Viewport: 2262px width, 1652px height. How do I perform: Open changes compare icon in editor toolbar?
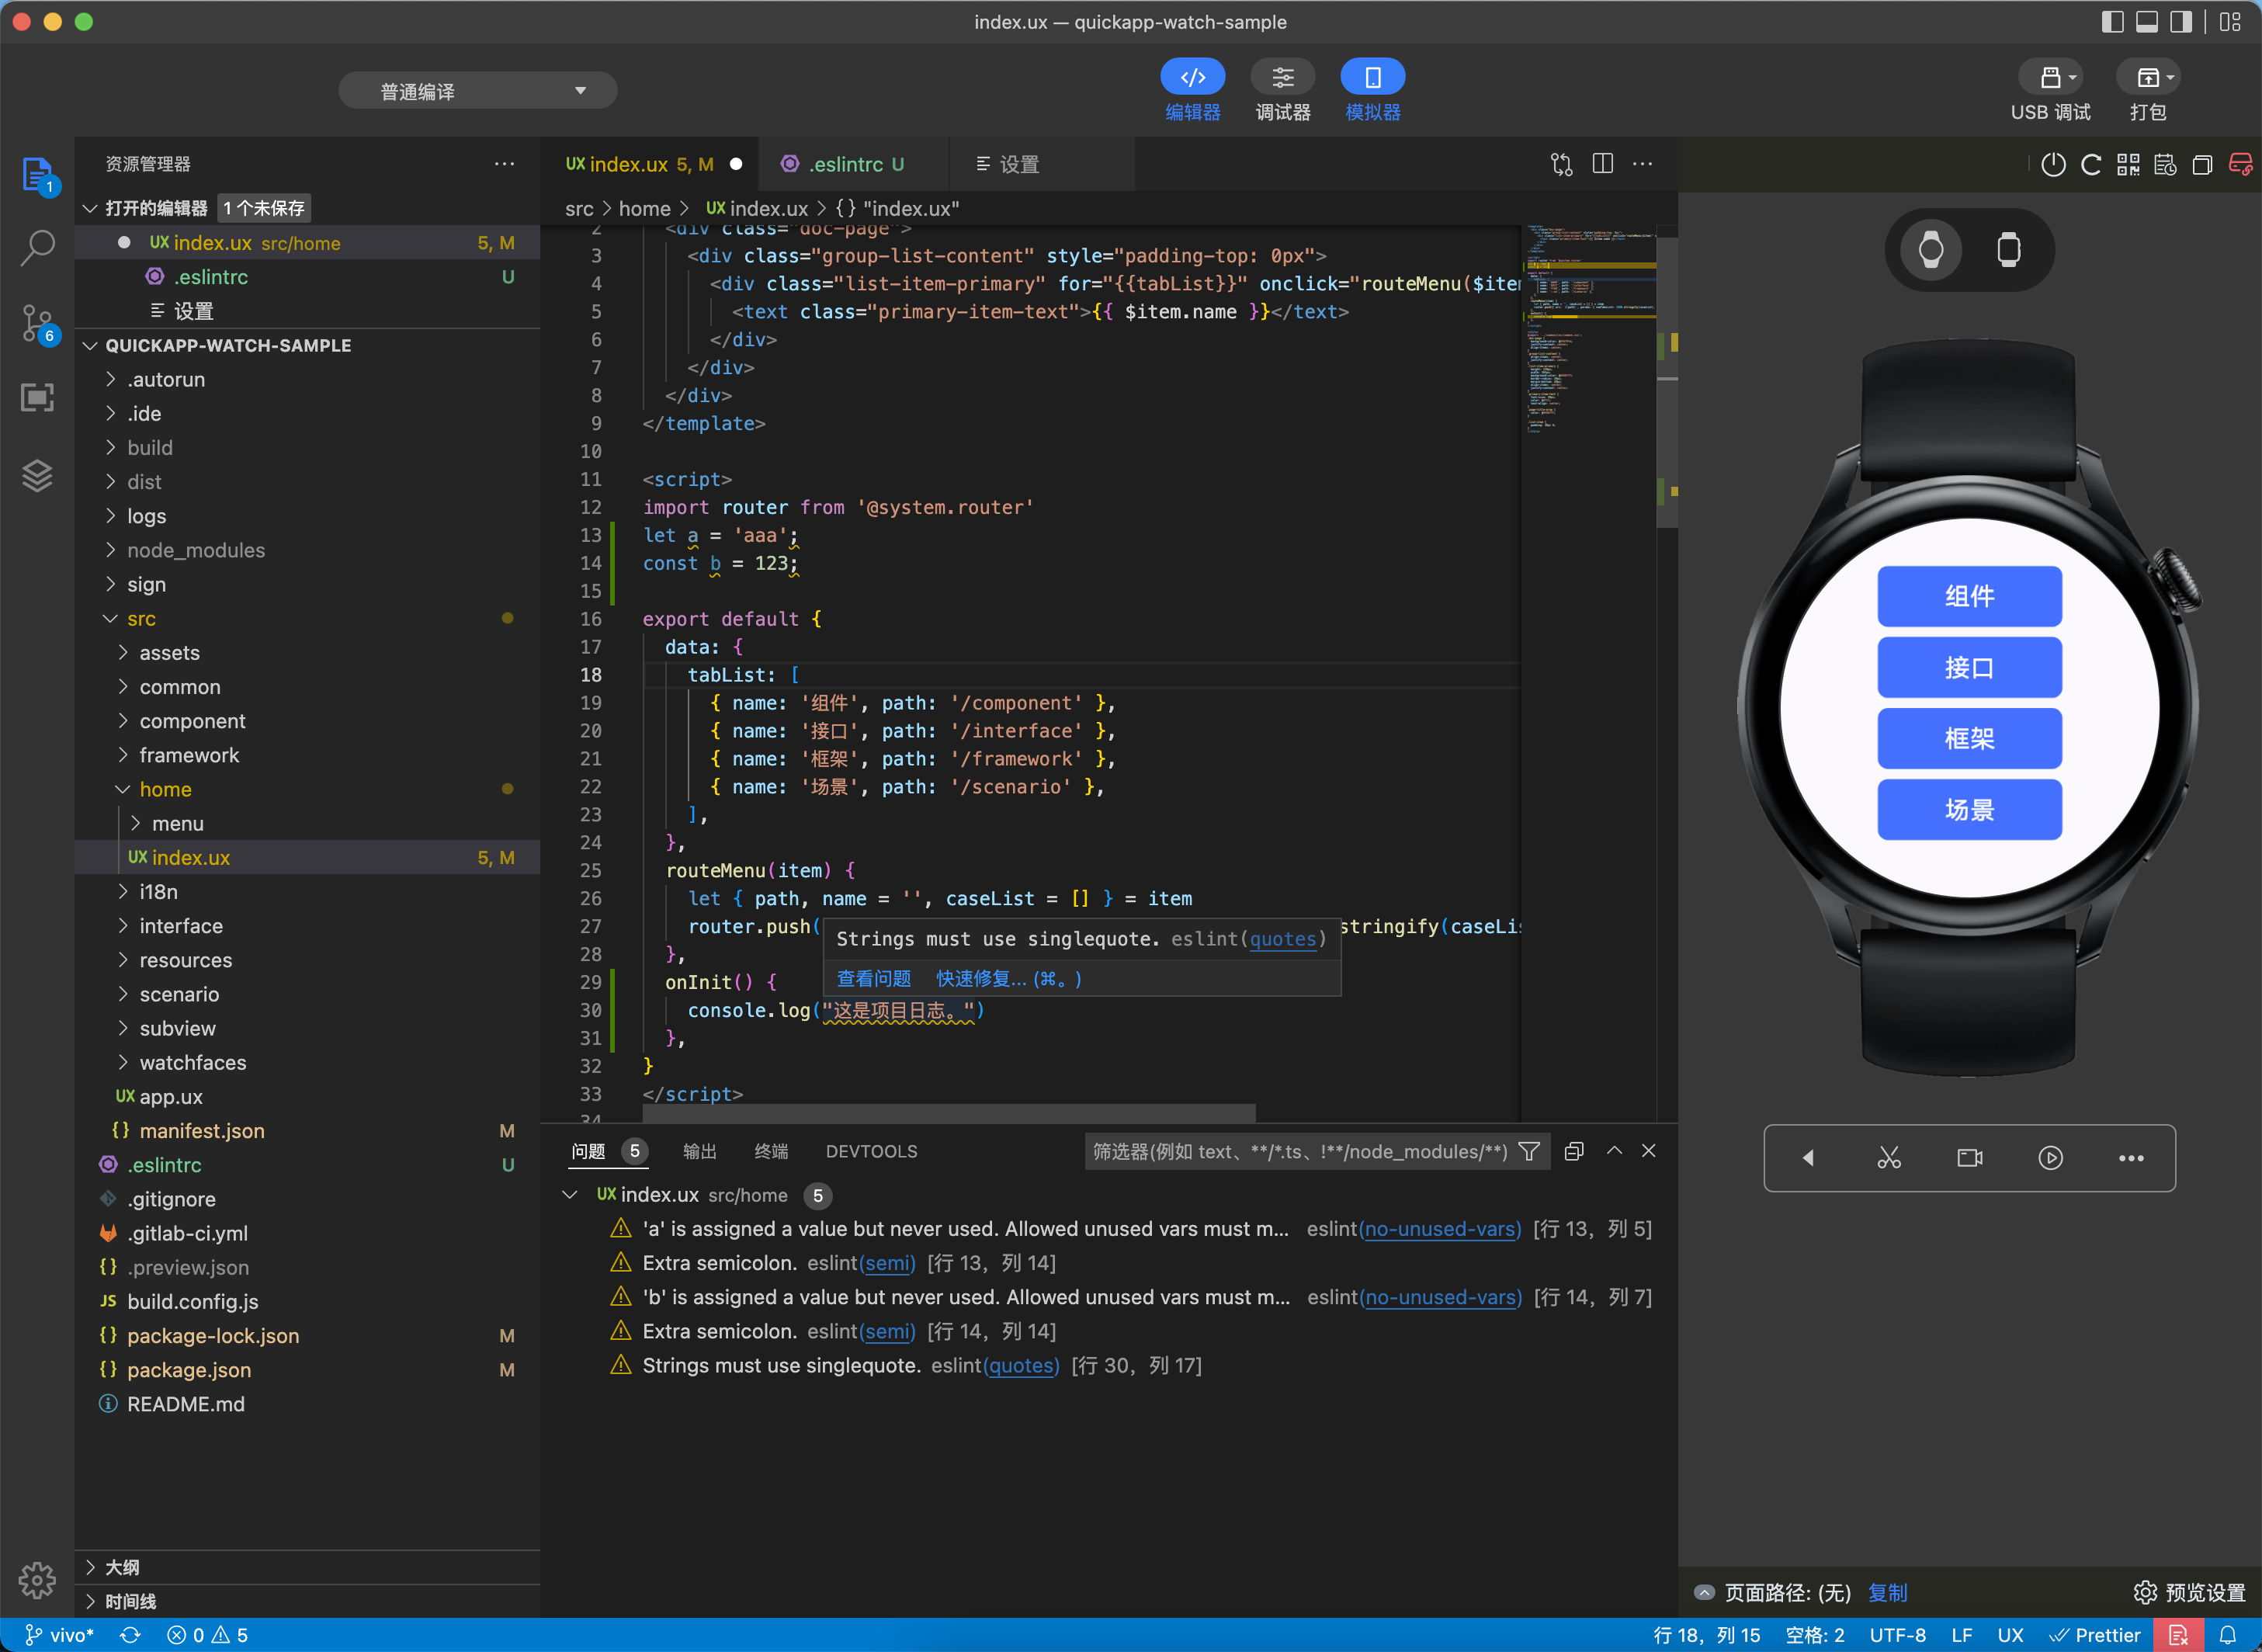pos(1561,164)
